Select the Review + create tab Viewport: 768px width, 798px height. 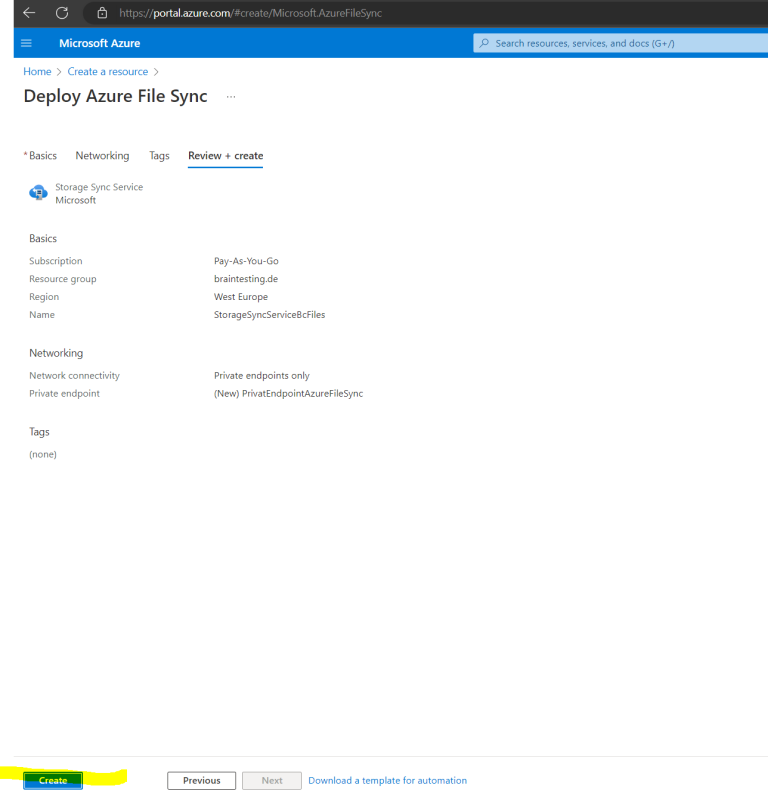225,156
